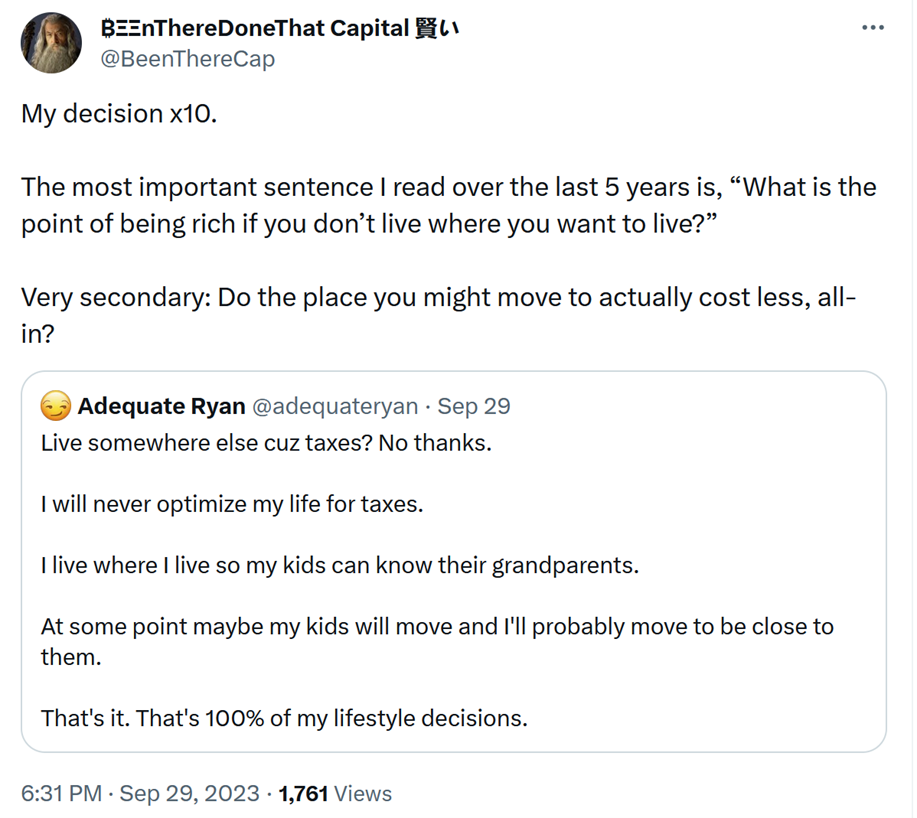Click the 6:31 PM timestamp
917x818 pixels.
tap(61, 793)
